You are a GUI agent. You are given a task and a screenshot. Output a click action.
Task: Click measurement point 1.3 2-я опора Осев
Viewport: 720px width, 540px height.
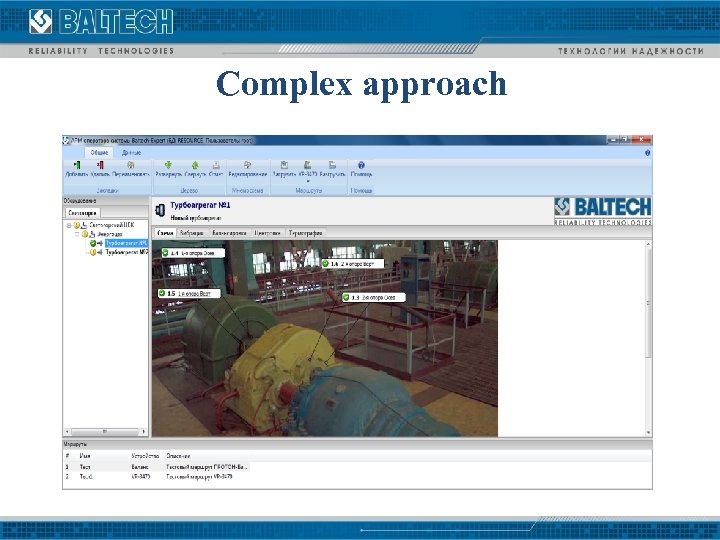(374, 298)
